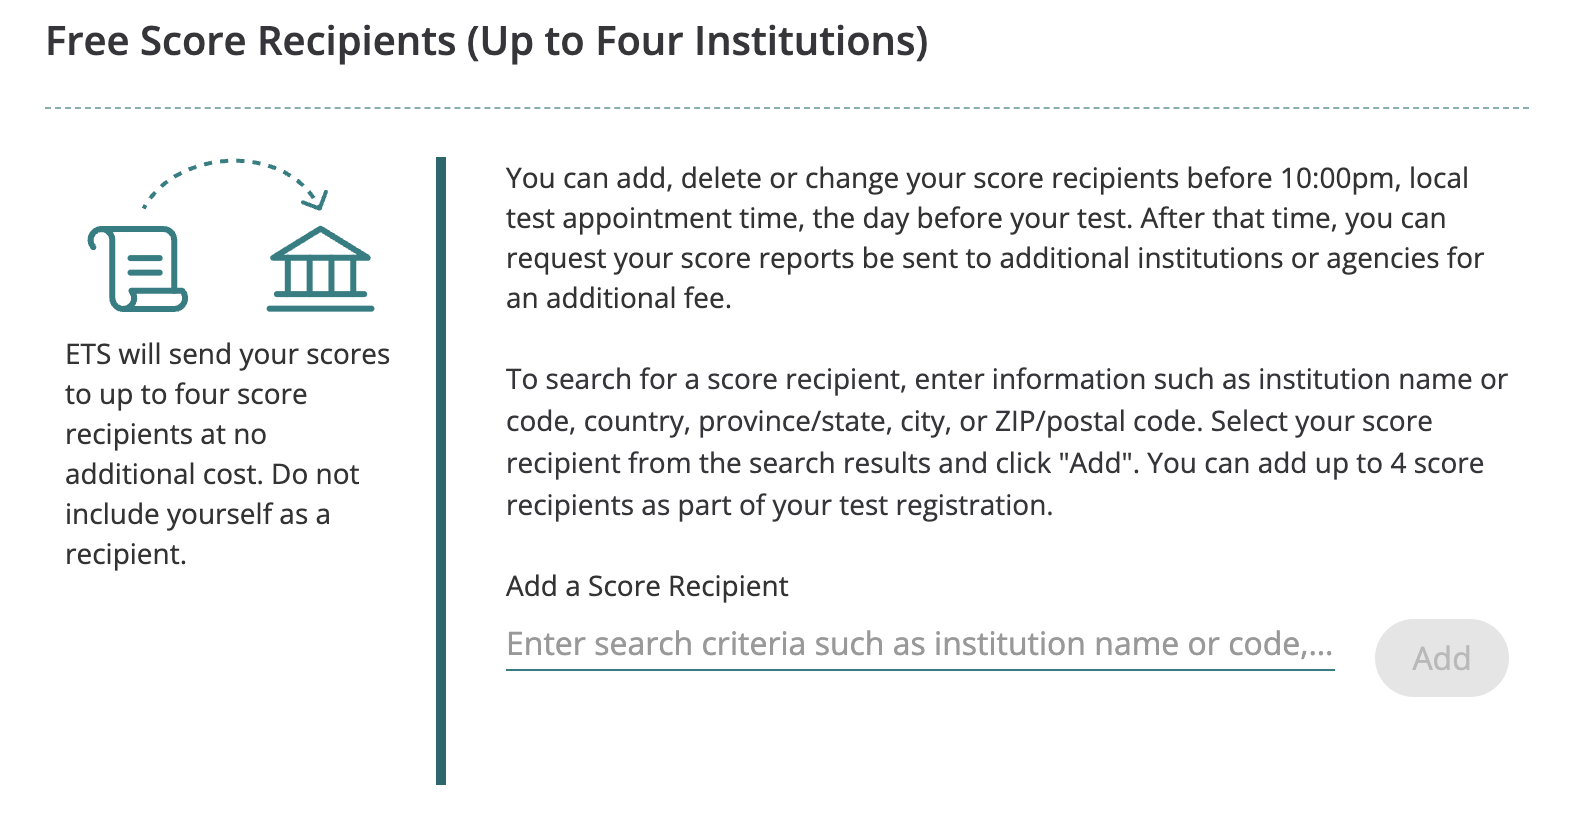Screen dimensions: 1572x818
Task: Click the institution building icon
Action: pos(320,268)
